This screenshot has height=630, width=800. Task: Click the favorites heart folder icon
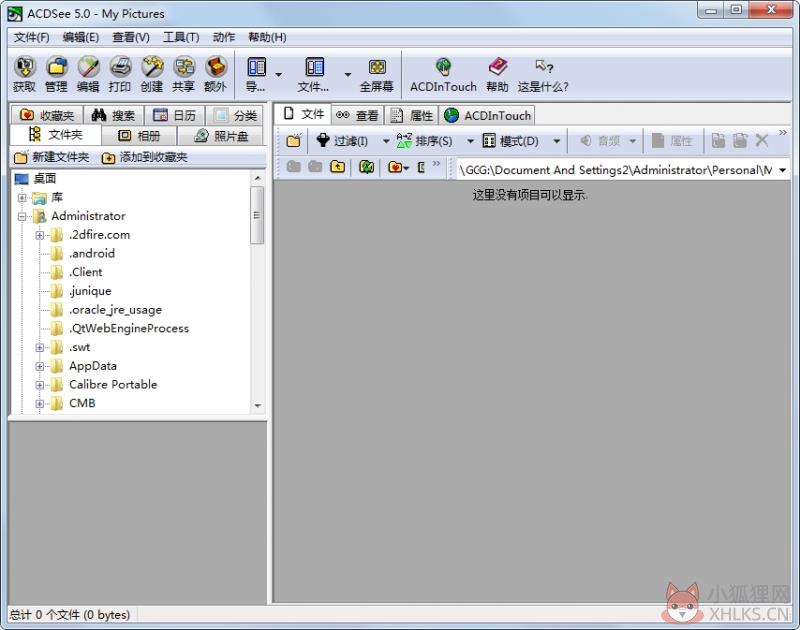tap(395, 166)
